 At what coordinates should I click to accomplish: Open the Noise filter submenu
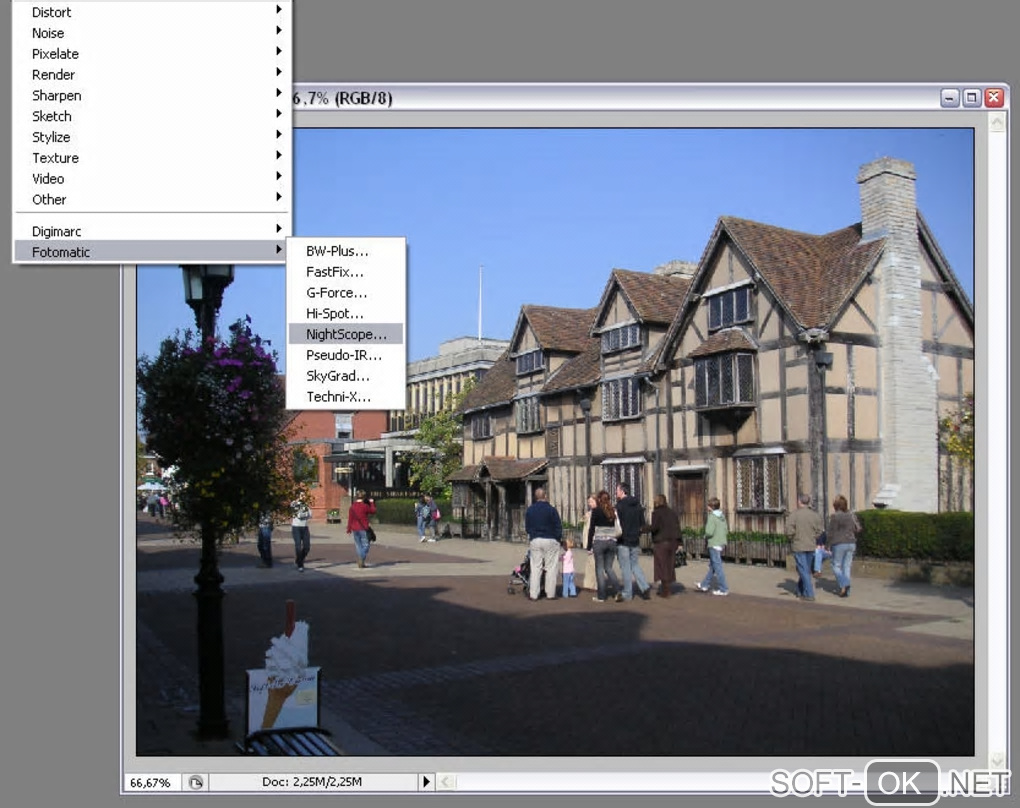coord(152,33)
